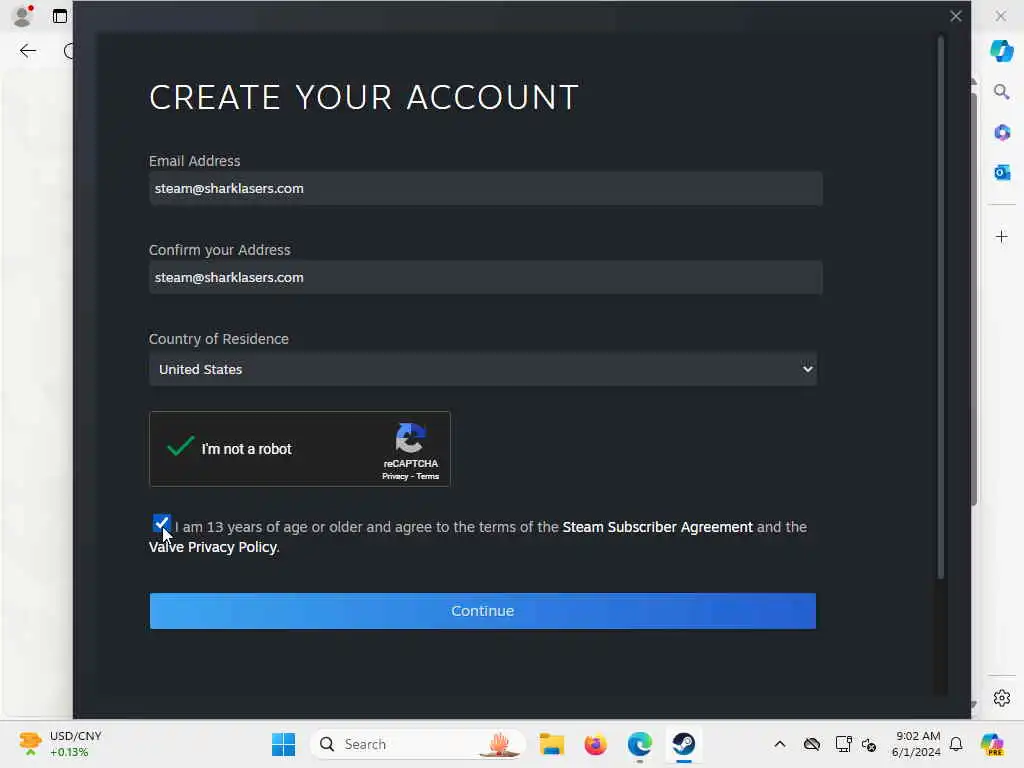1024x768 pixels.
Task: Click the taskbar Search box
Action: (x=418, y=744)
